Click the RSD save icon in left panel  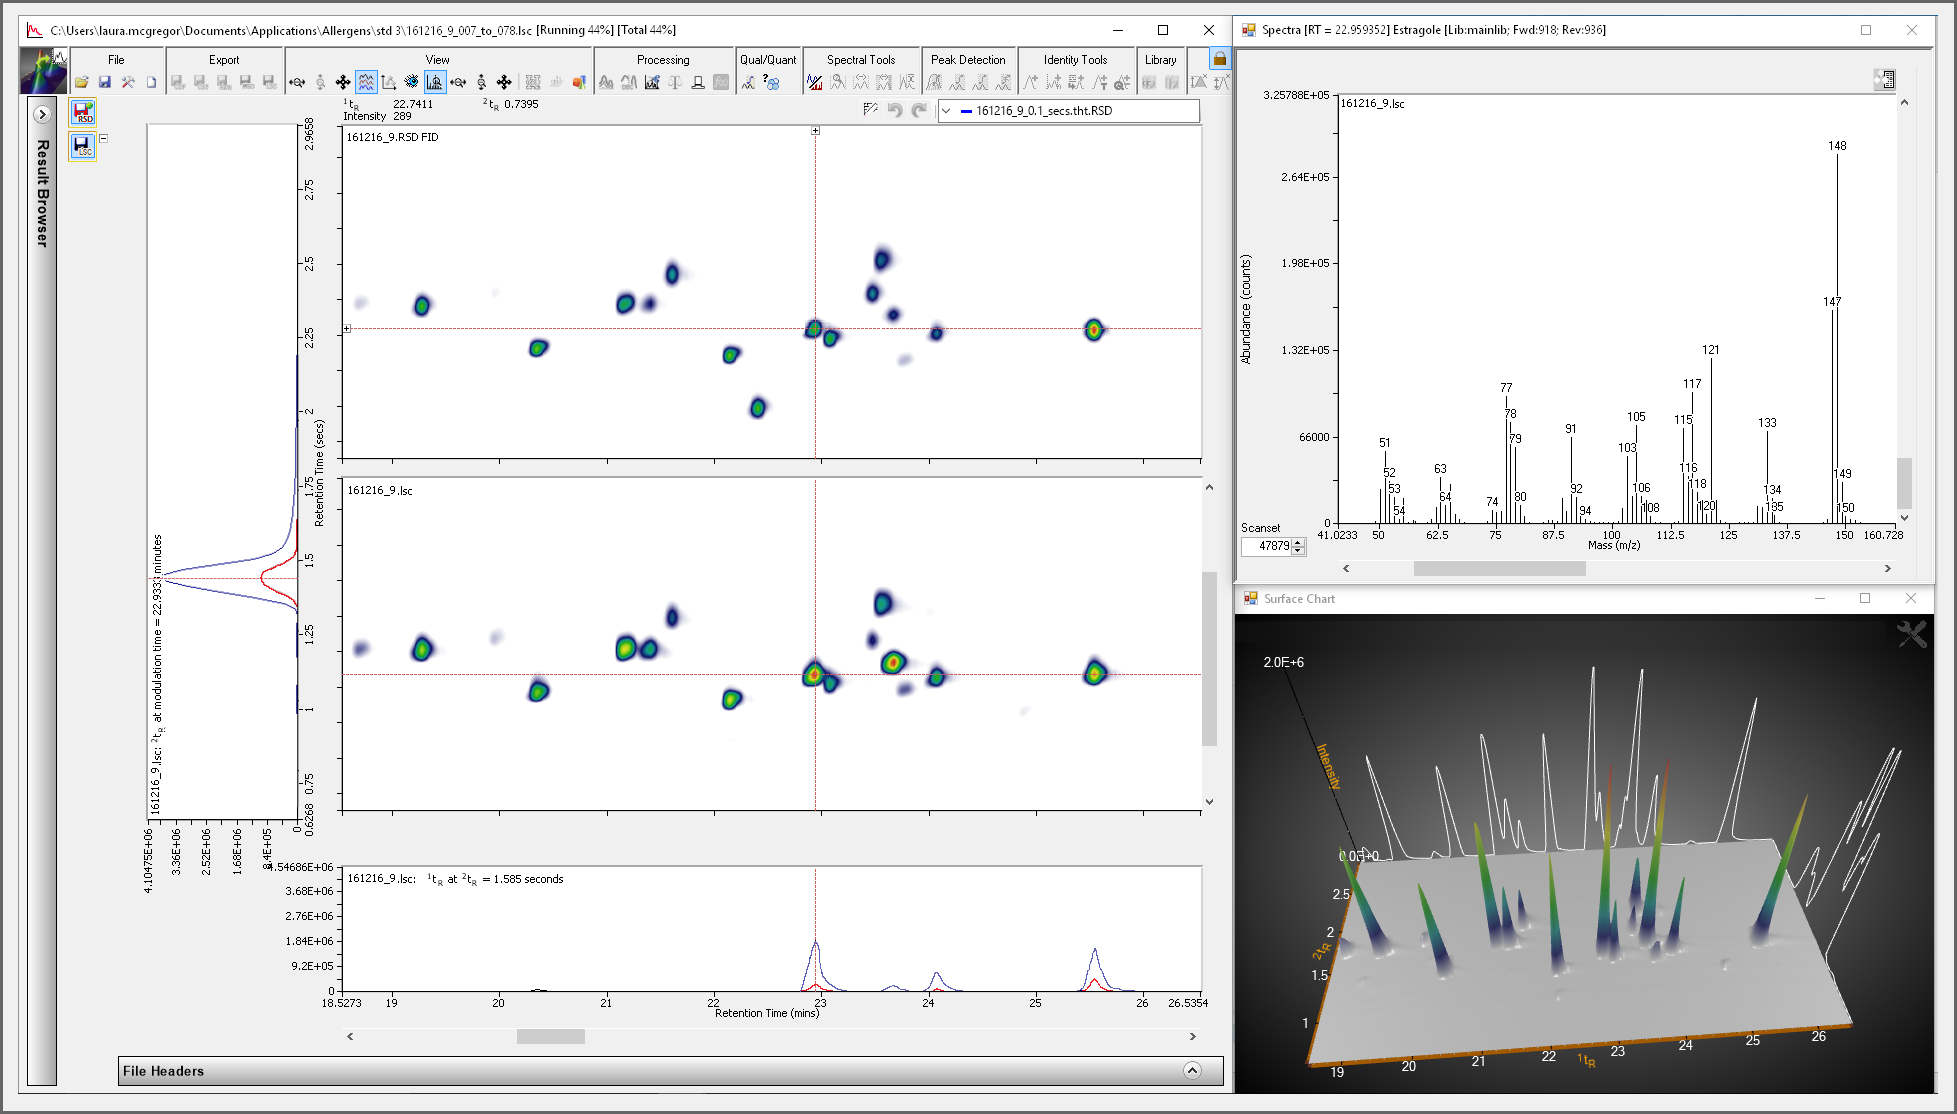(x=83, y=112)
